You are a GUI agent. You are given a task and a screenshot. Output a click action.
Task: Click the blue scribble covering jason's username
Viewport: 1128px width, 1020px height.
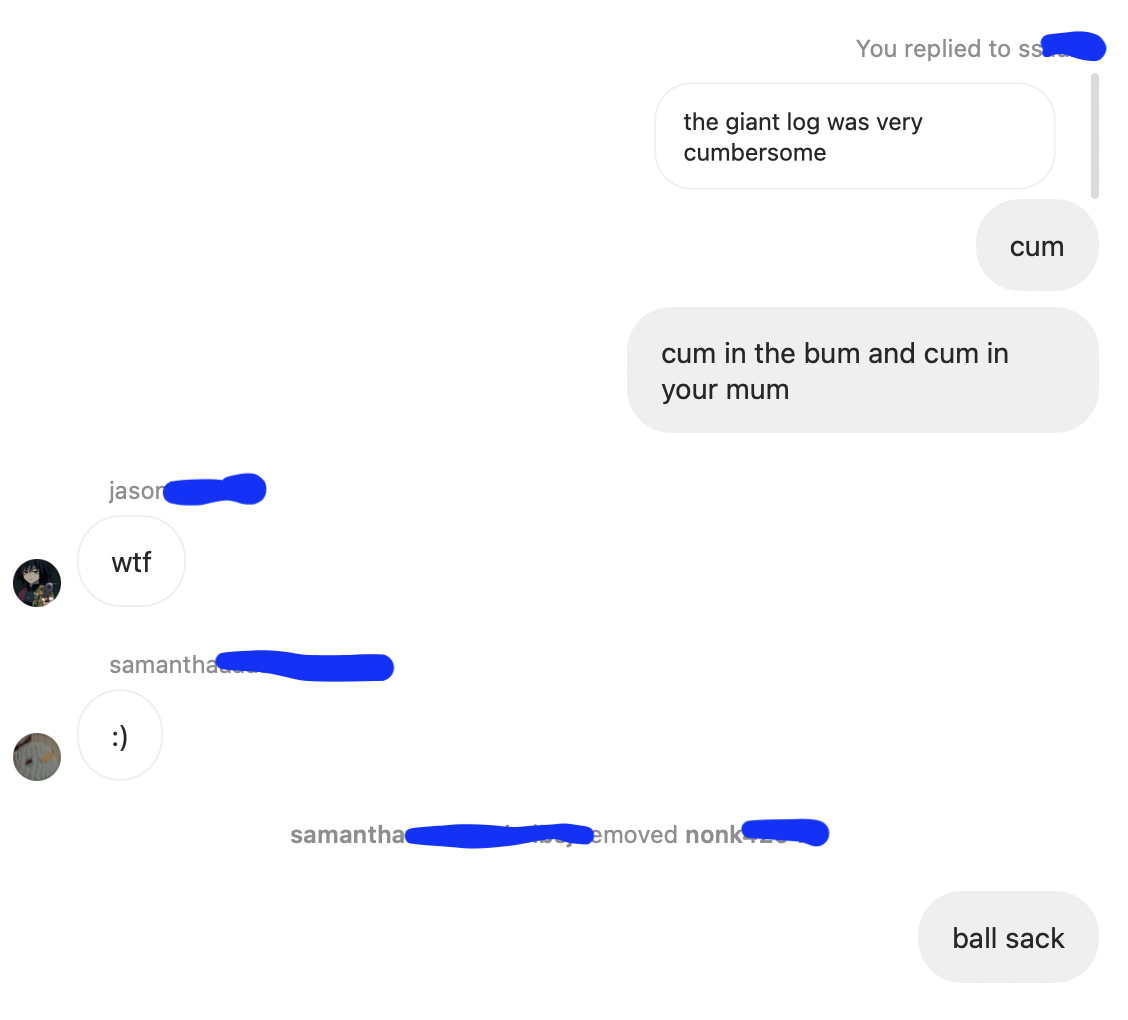pos(214,490)
